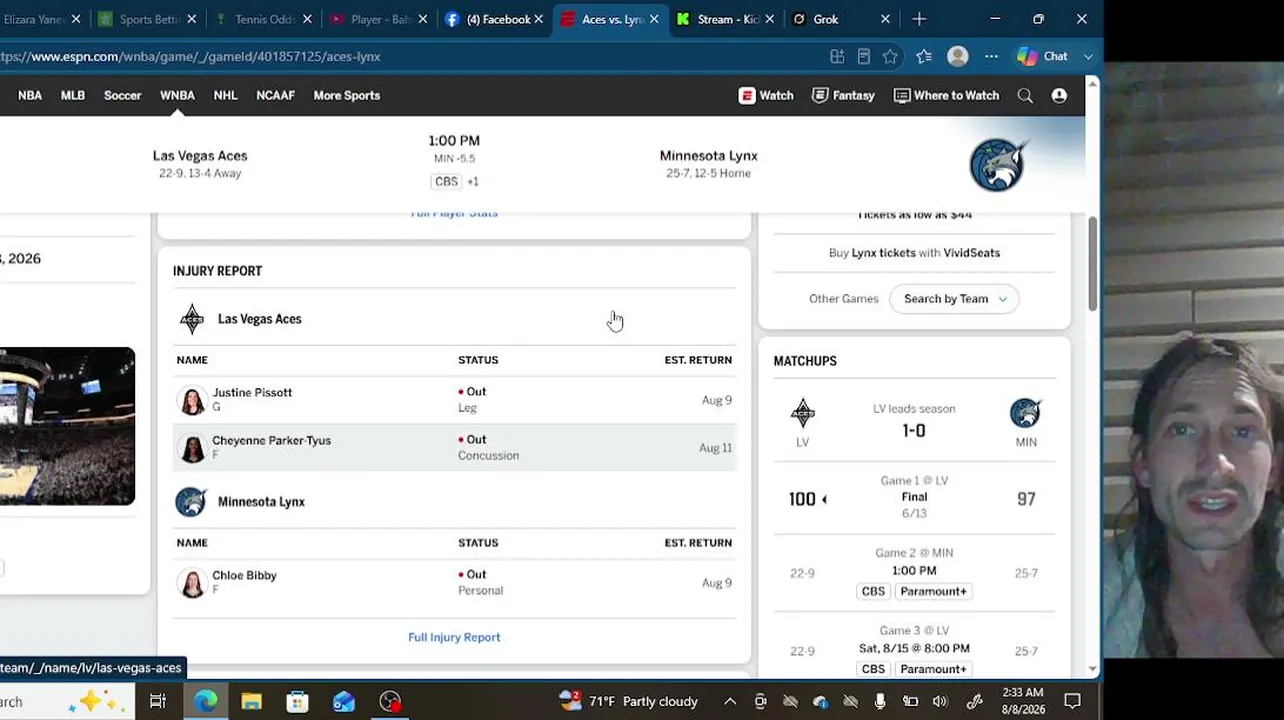Click the Las Vegas Aces logo in injury report

pos(192,319)
